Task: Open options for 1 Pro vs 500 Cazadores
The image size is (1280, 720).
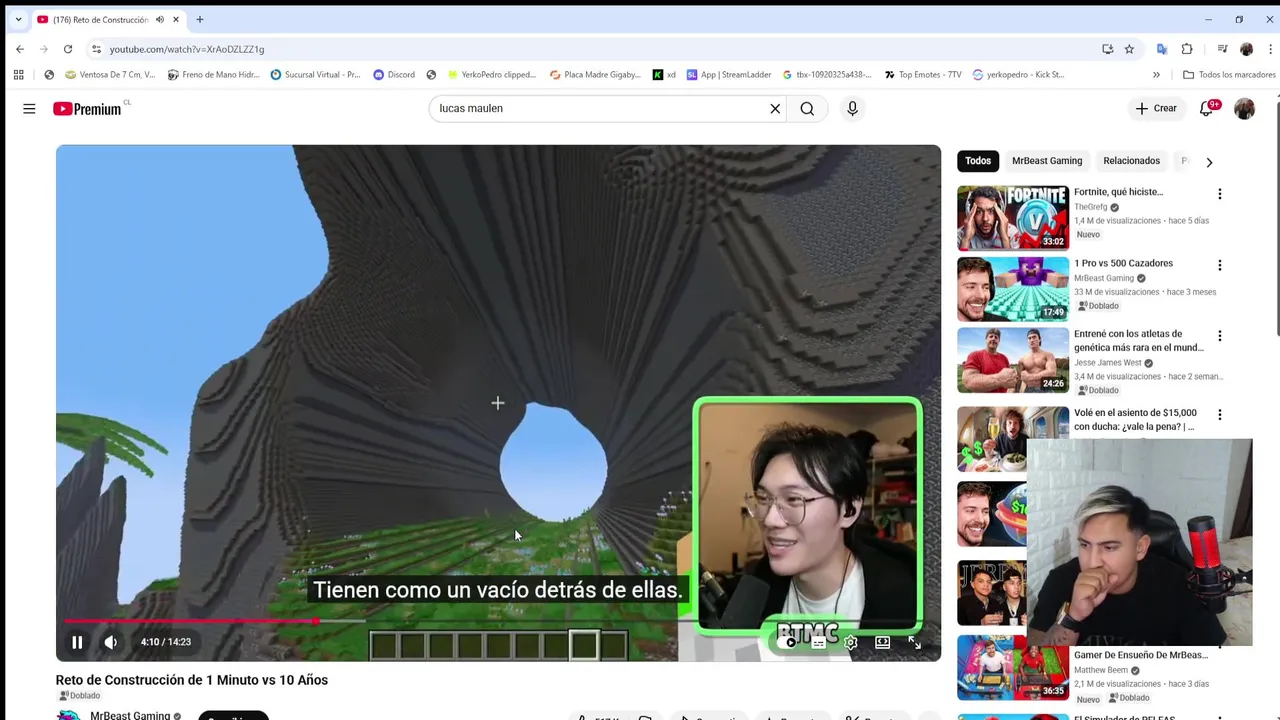Action: click(x=1219, y=265)
